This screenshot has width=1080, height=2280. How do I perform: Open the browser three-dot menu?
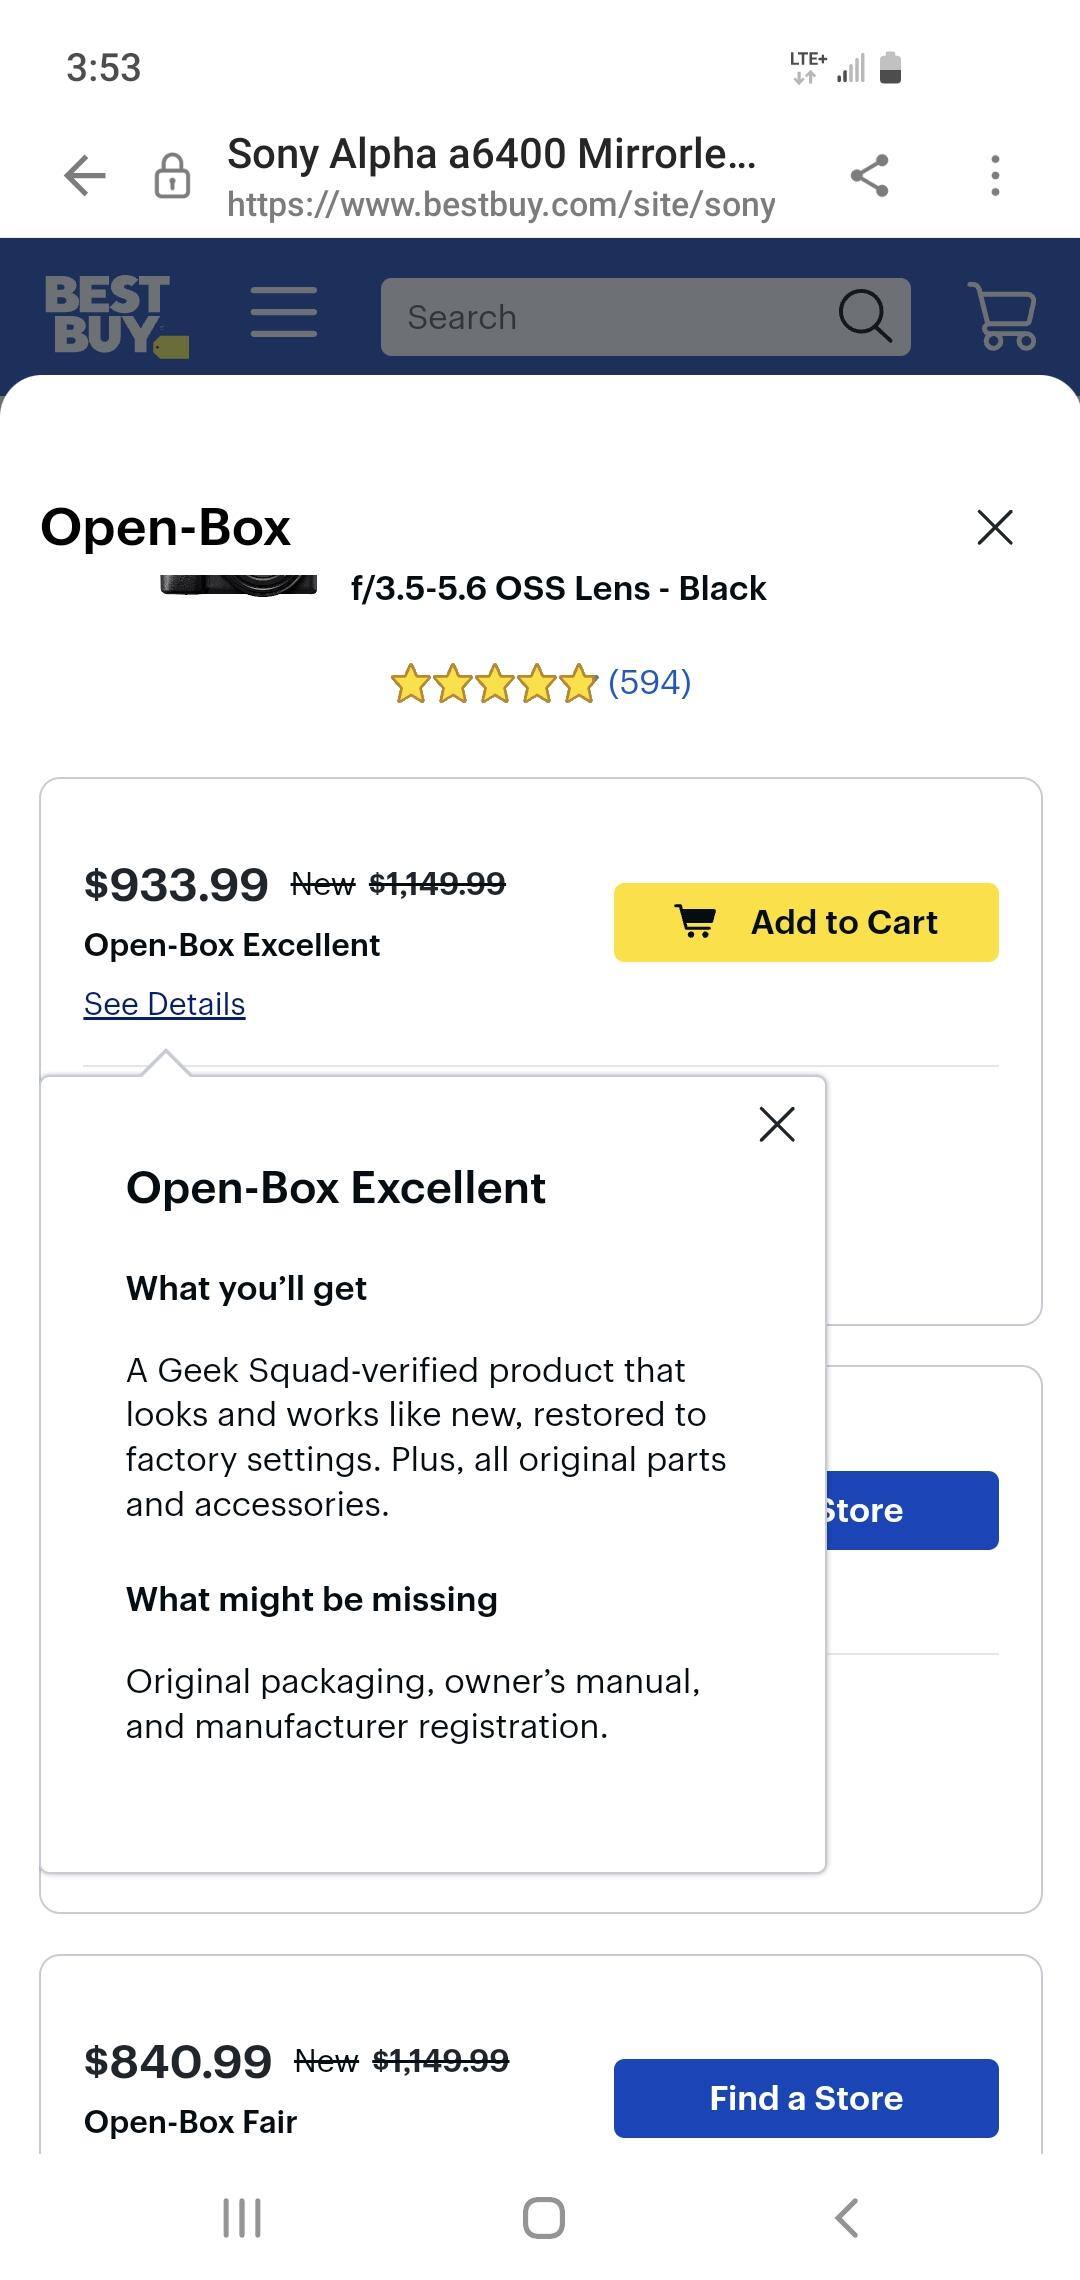[x=994, y=176]
